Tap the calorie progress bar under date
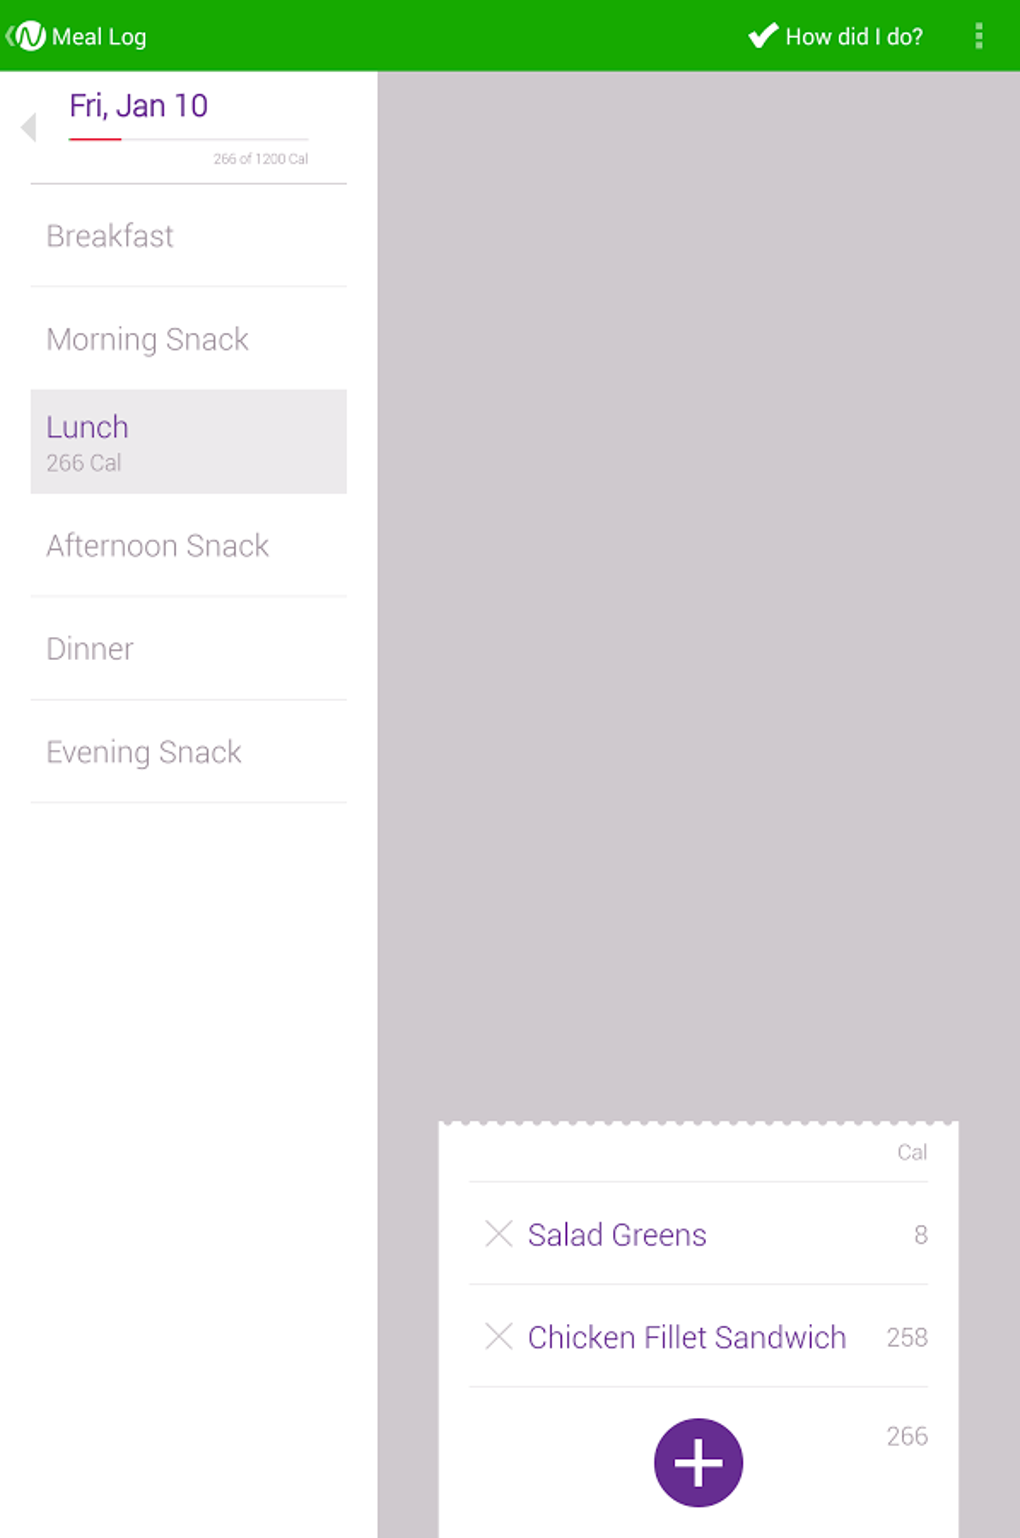1020x1538 pixels. point(188,139)
